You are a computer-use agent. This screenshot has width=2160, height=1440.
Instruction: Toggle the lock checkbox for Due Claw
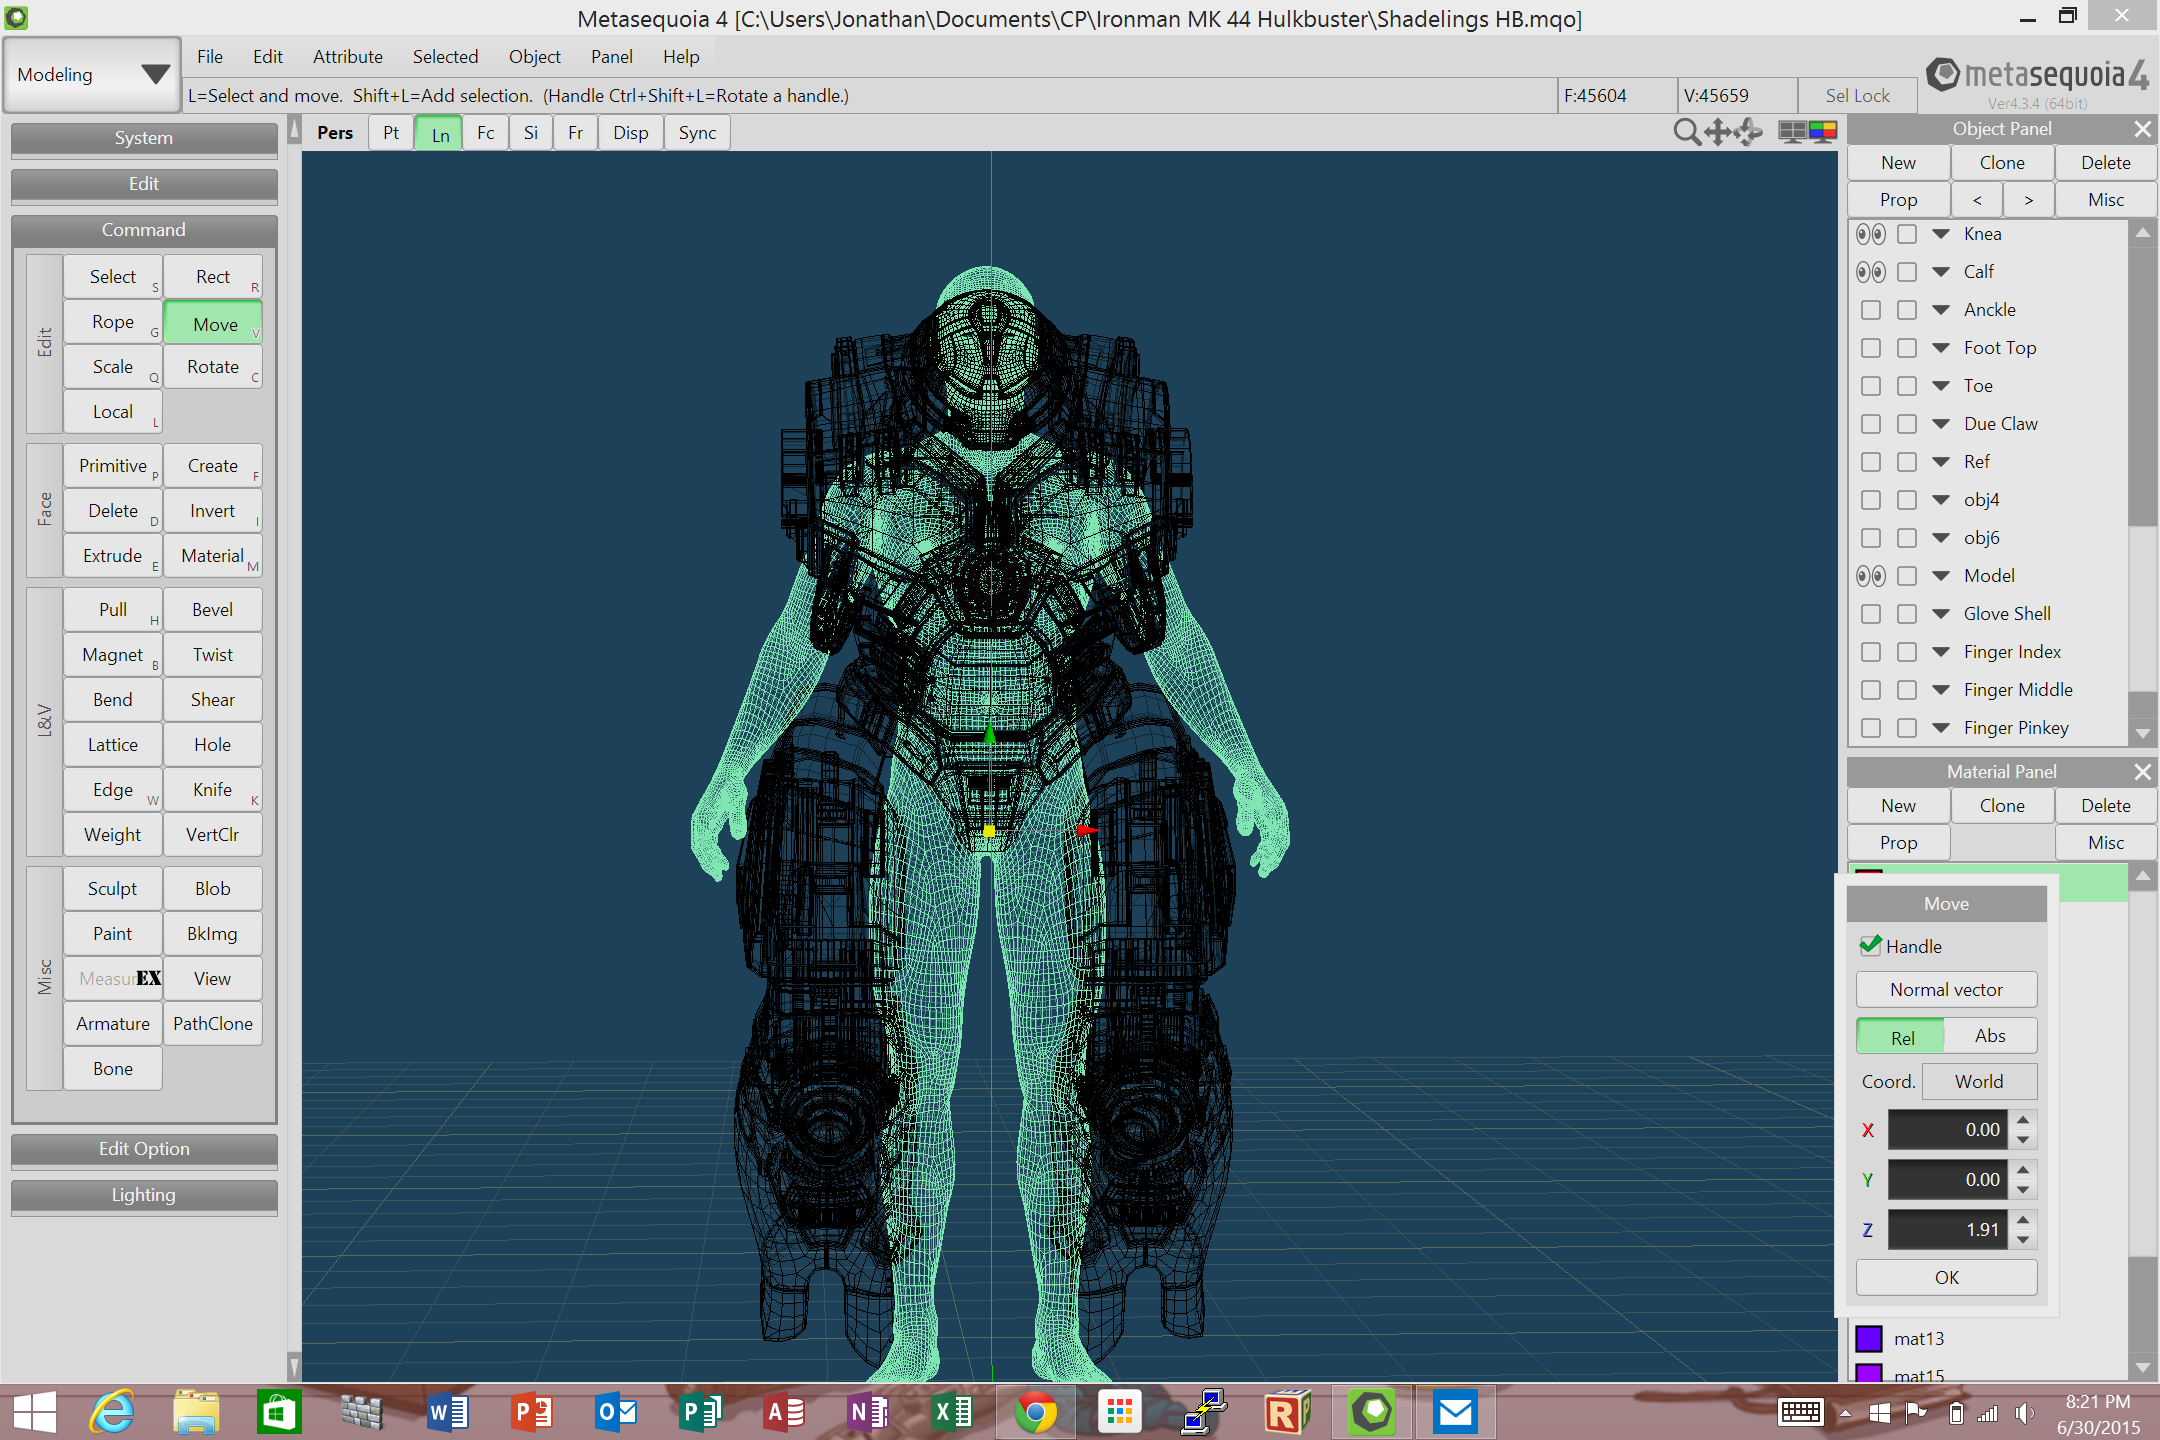(1907, 424)
